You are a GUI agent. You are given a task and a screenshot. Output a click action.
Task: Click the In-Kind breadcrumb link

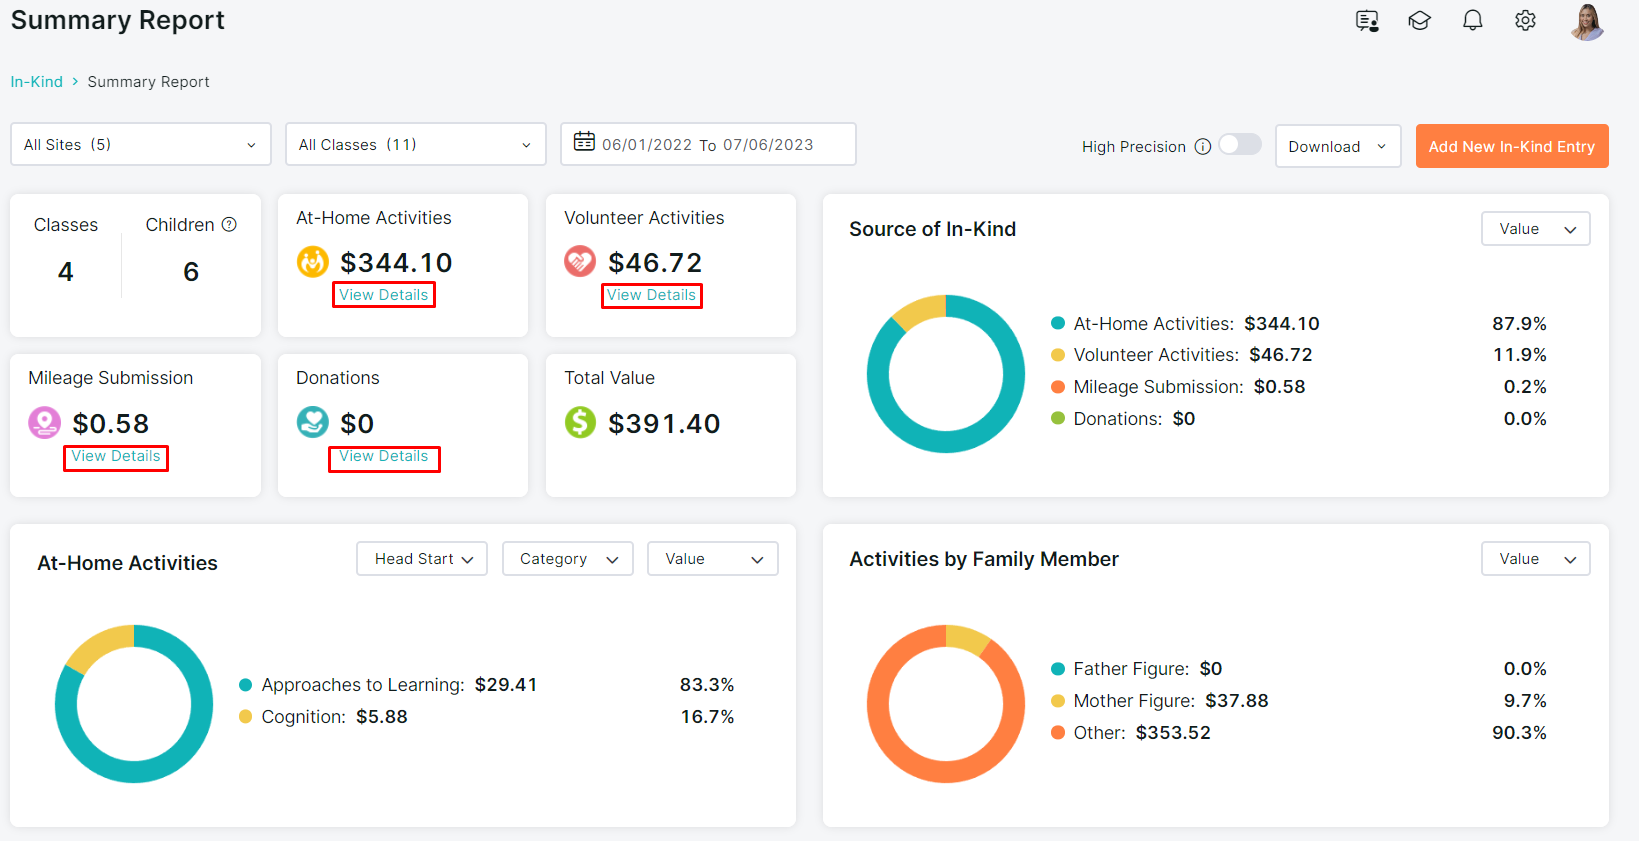pyautogui.click(x=37, y=82)
